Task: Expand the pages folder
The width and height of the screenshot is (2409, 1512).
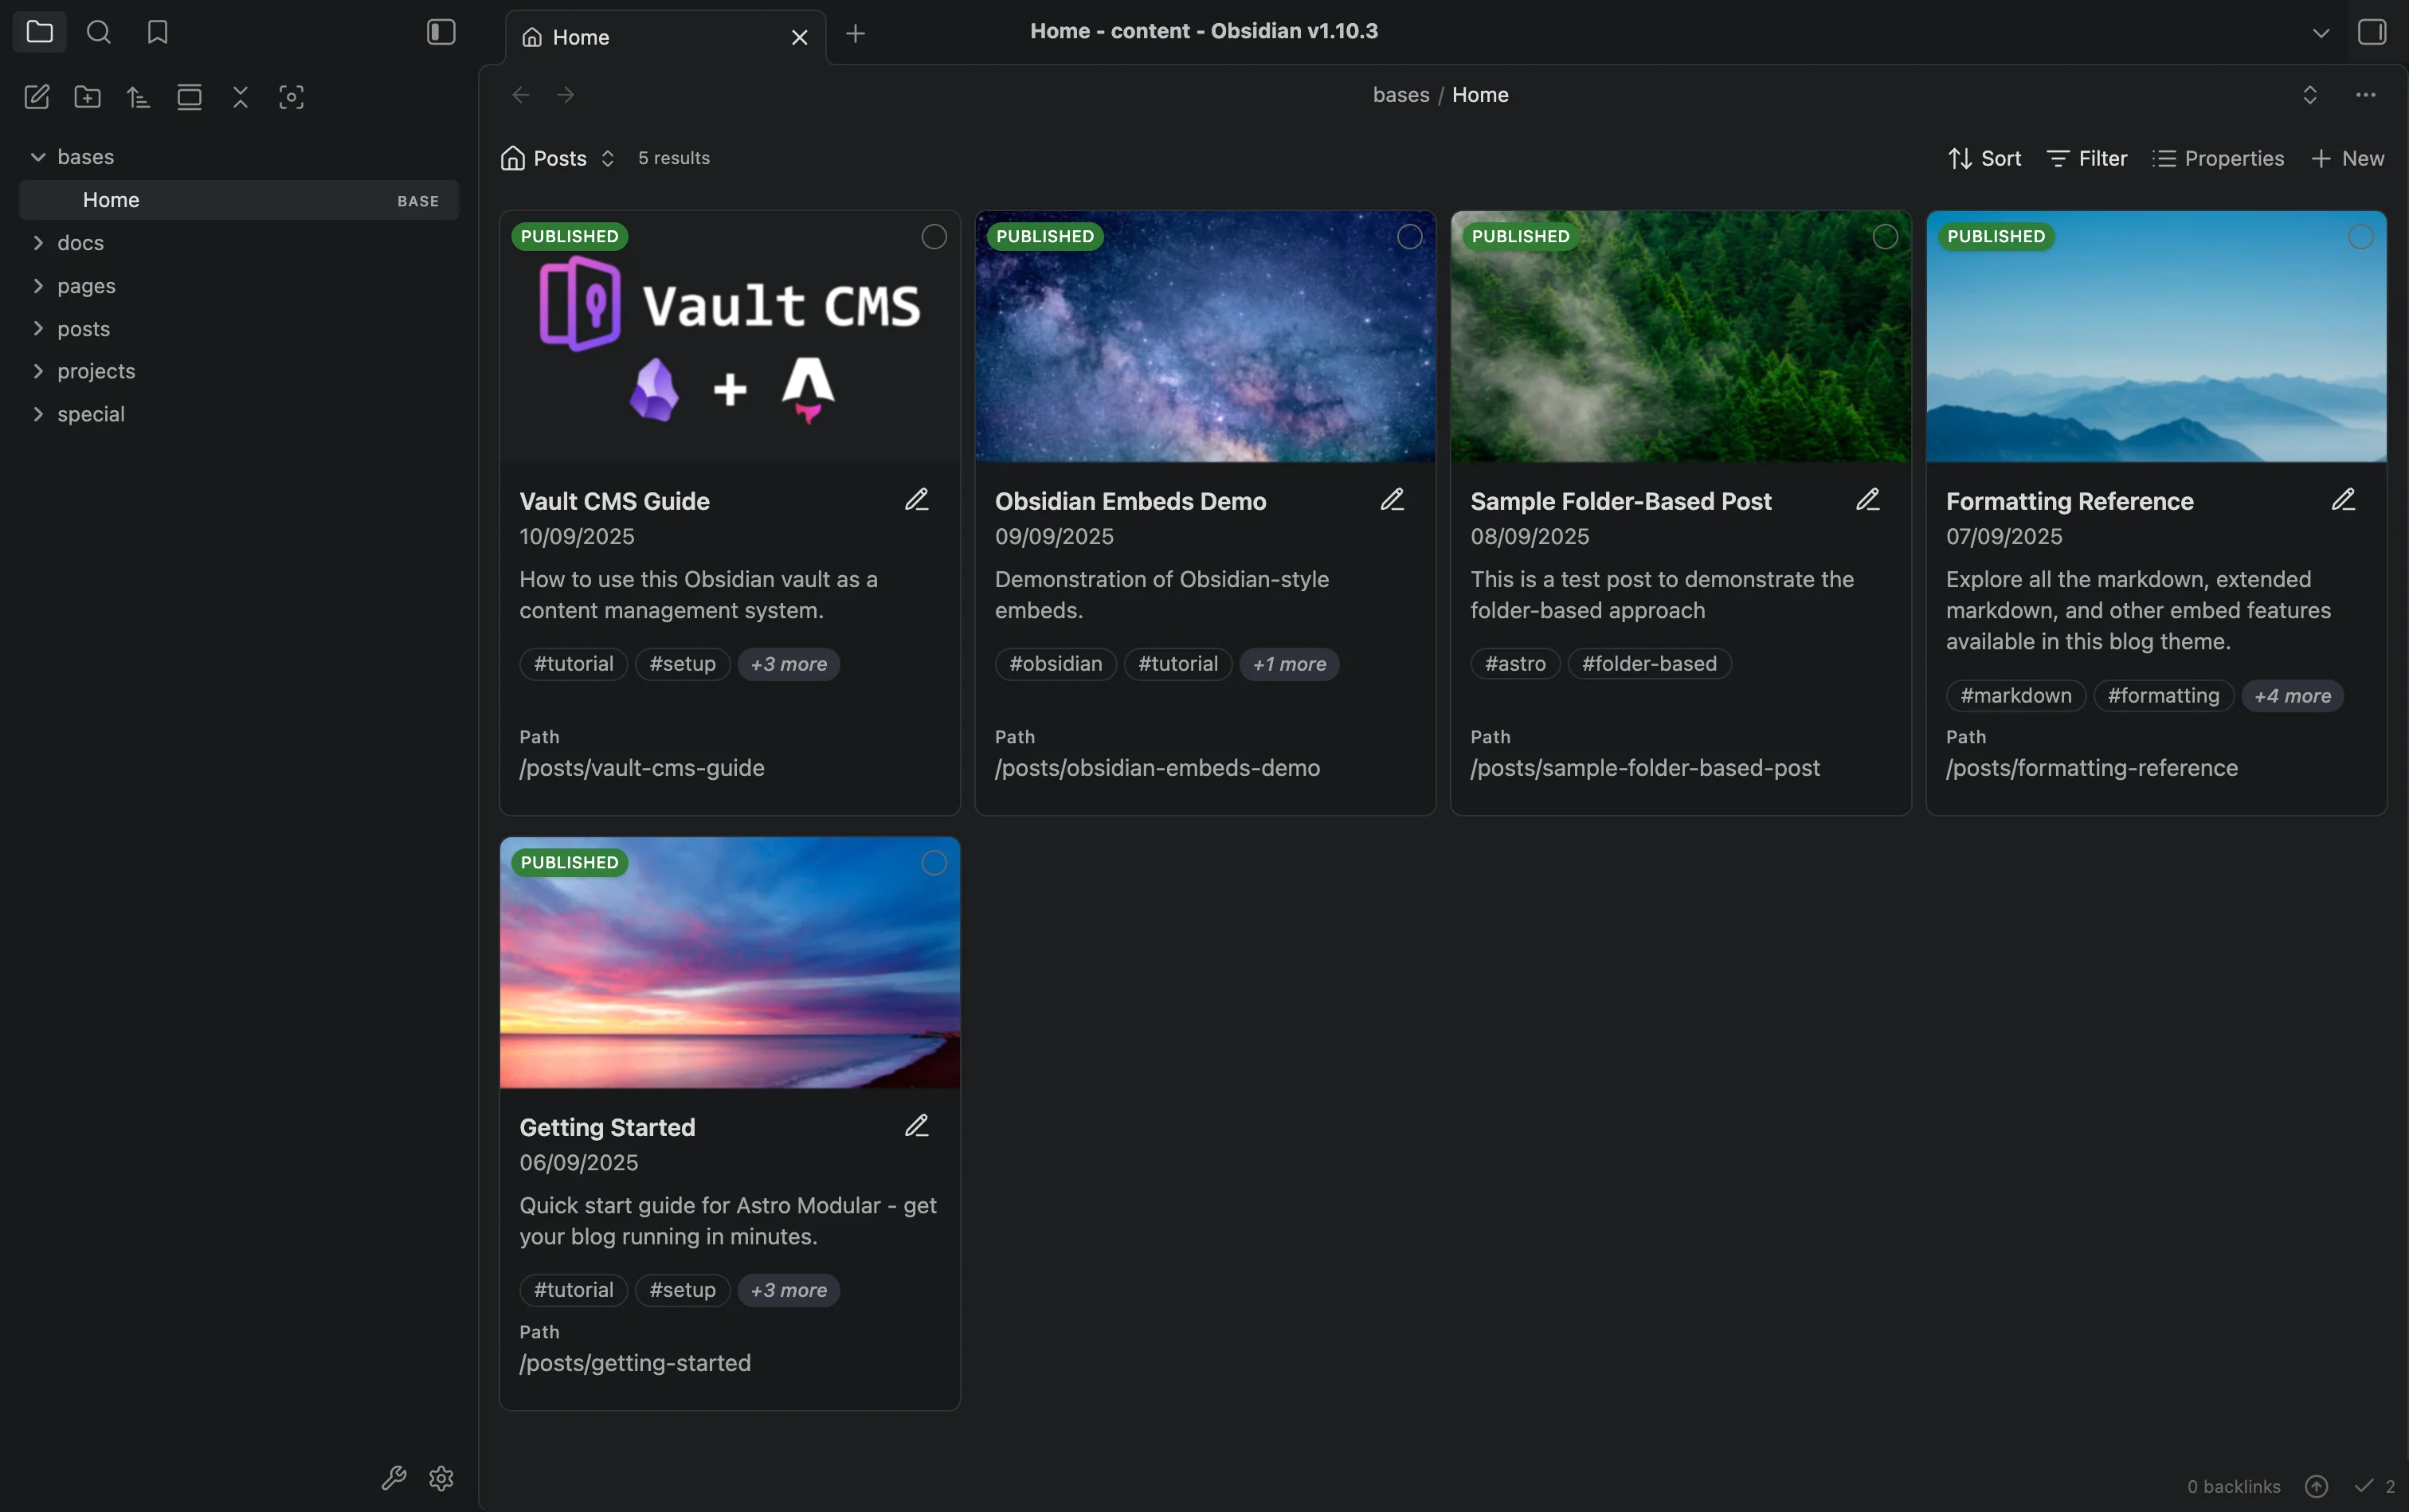Action: point(38,286)
